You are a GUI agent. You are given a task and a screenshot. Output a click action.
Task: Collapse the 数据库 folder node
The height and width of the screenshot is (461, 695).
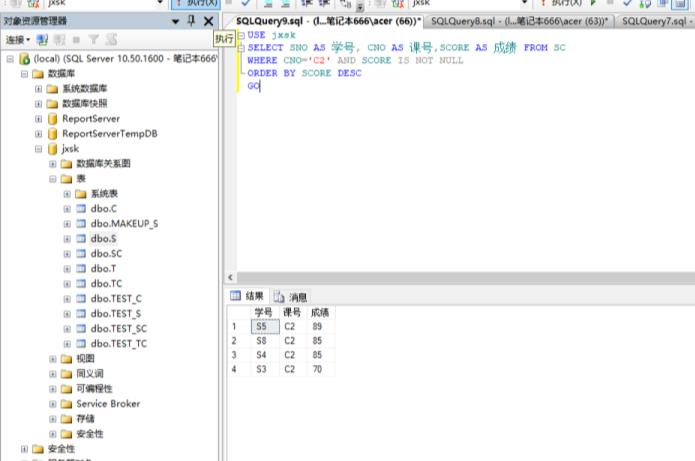pos(24,74)
